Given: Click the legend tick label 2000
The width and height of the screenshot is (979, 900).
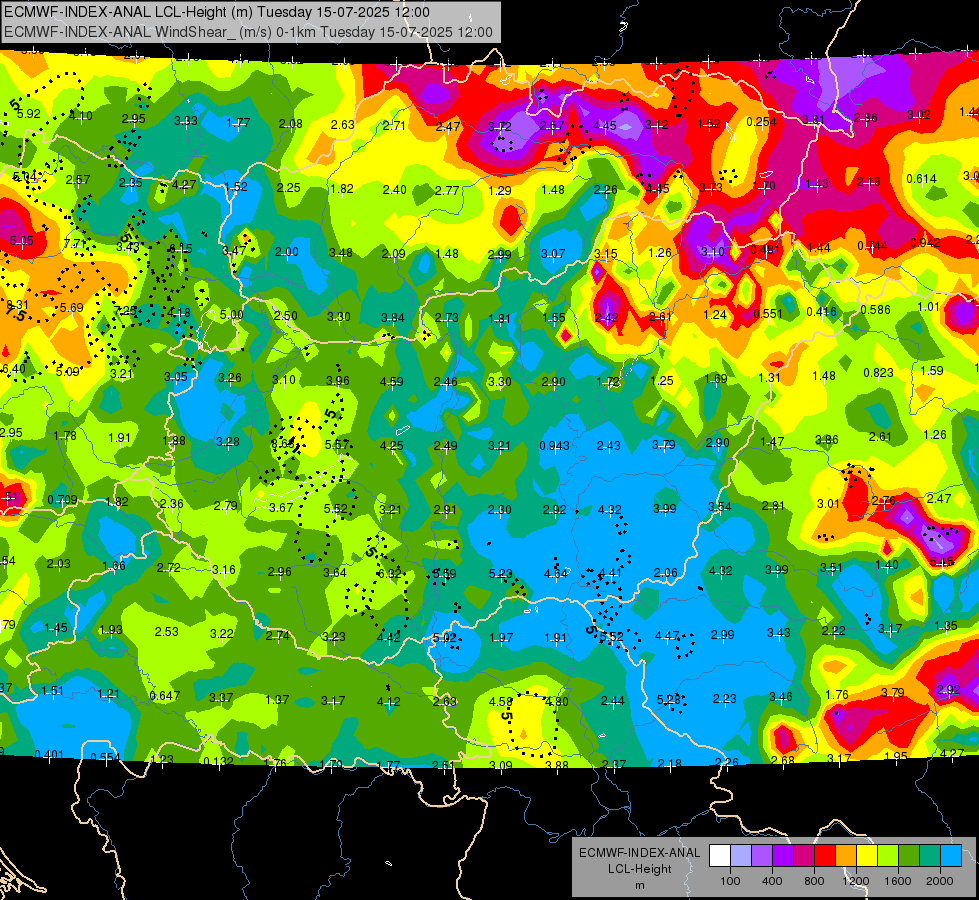Looking at the screenshot, I should pyautogui.click(x=939, y=881).
